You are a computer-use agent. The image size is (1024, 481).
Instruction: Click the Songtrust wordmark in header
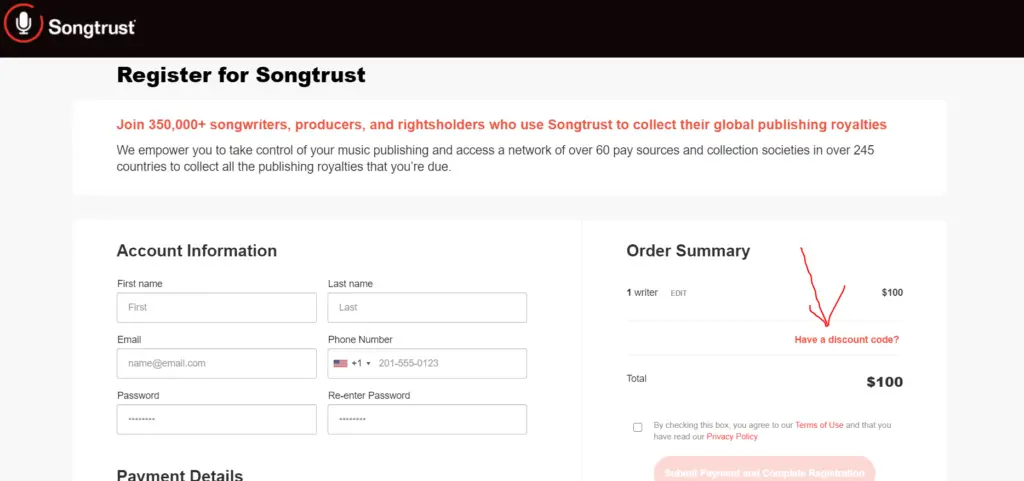(x=91, y=28)
